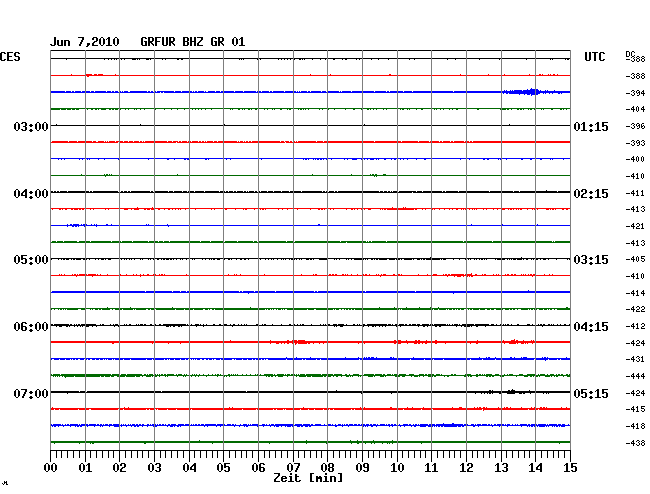This screenshot has height=494, width=650.
Task: Click the black seismic burst on the 07:00 trace
Action: click(x=512, y=392)
